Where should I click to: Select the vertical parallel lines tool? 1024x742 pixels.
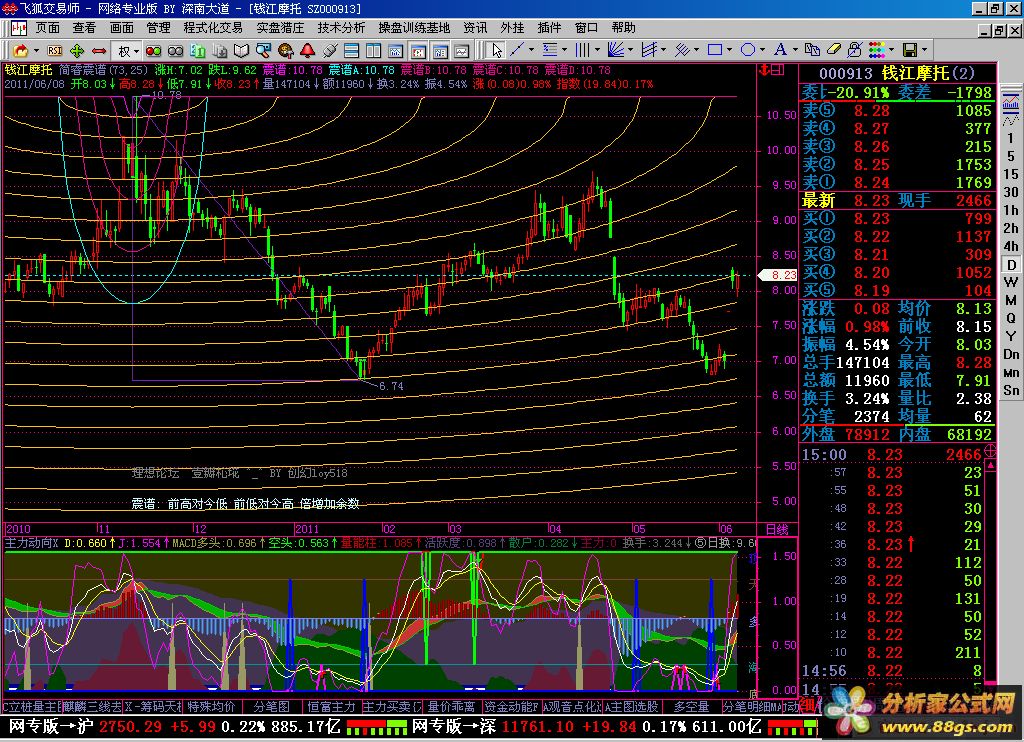581,50
